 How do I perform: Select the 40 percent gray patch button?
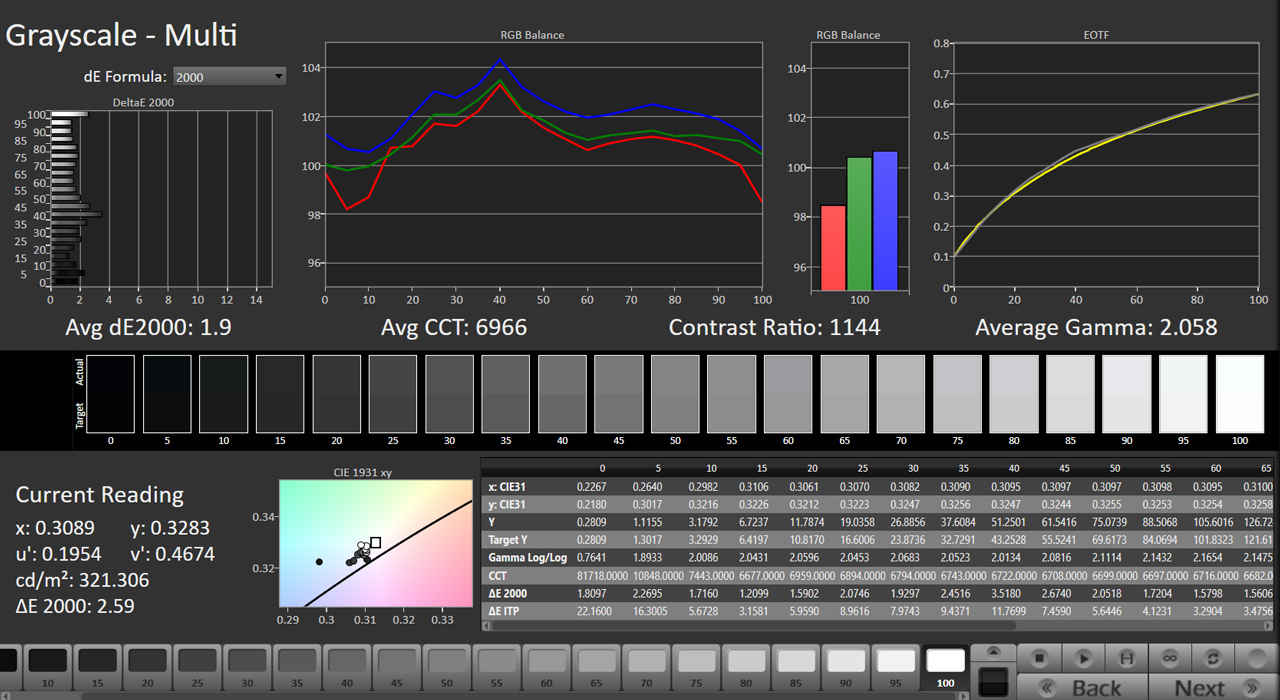[x=348, y=667]
